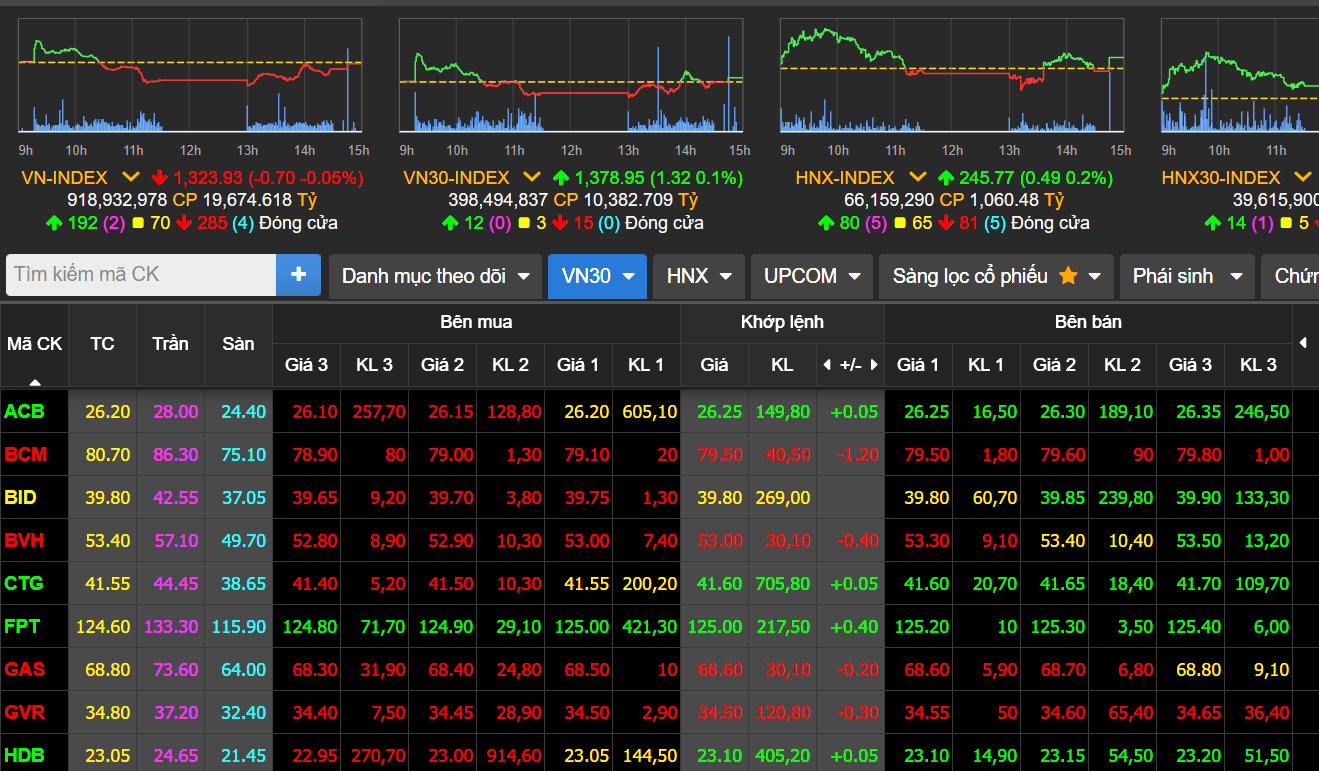Click the VN-INDEX label
The height and width of the screenshot is (771, 1319).
point(65,178)
